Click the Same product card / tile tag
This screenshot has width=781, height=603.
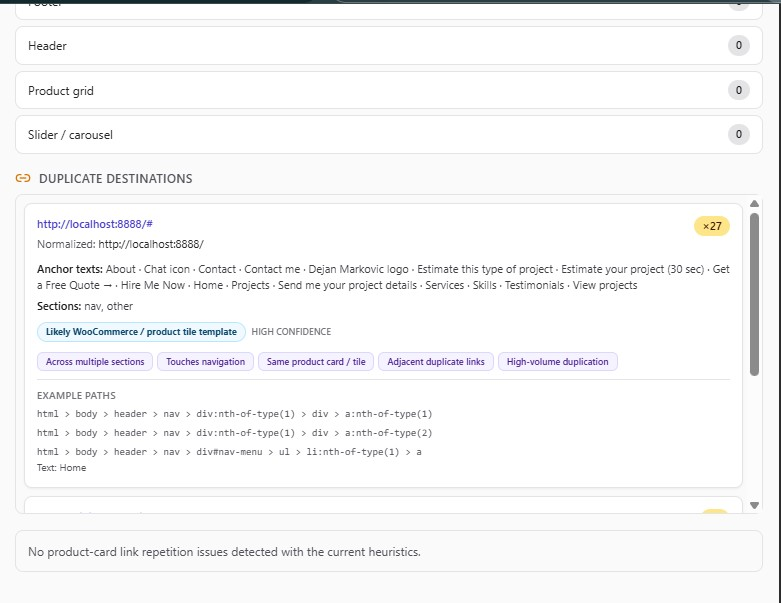click(x=316, y=362)
